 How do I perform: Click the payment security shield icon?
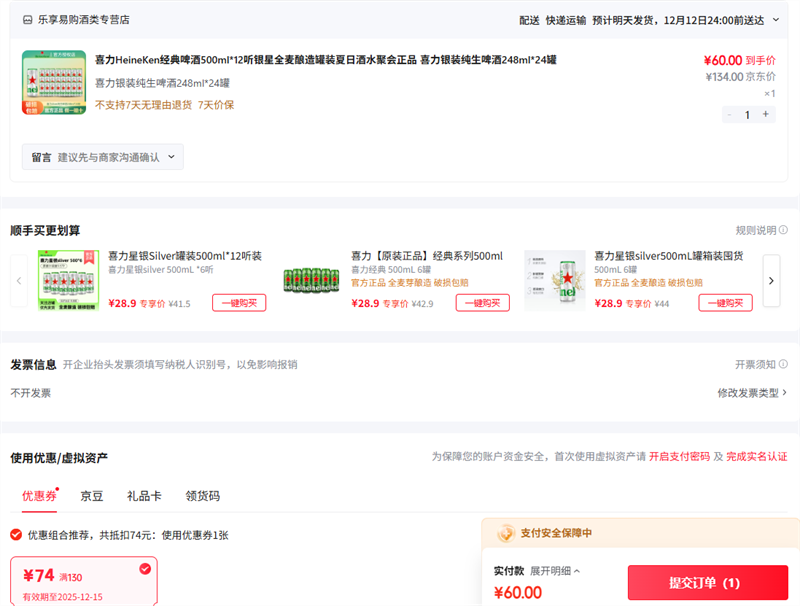pyautogui.click(x=506, y=533)
